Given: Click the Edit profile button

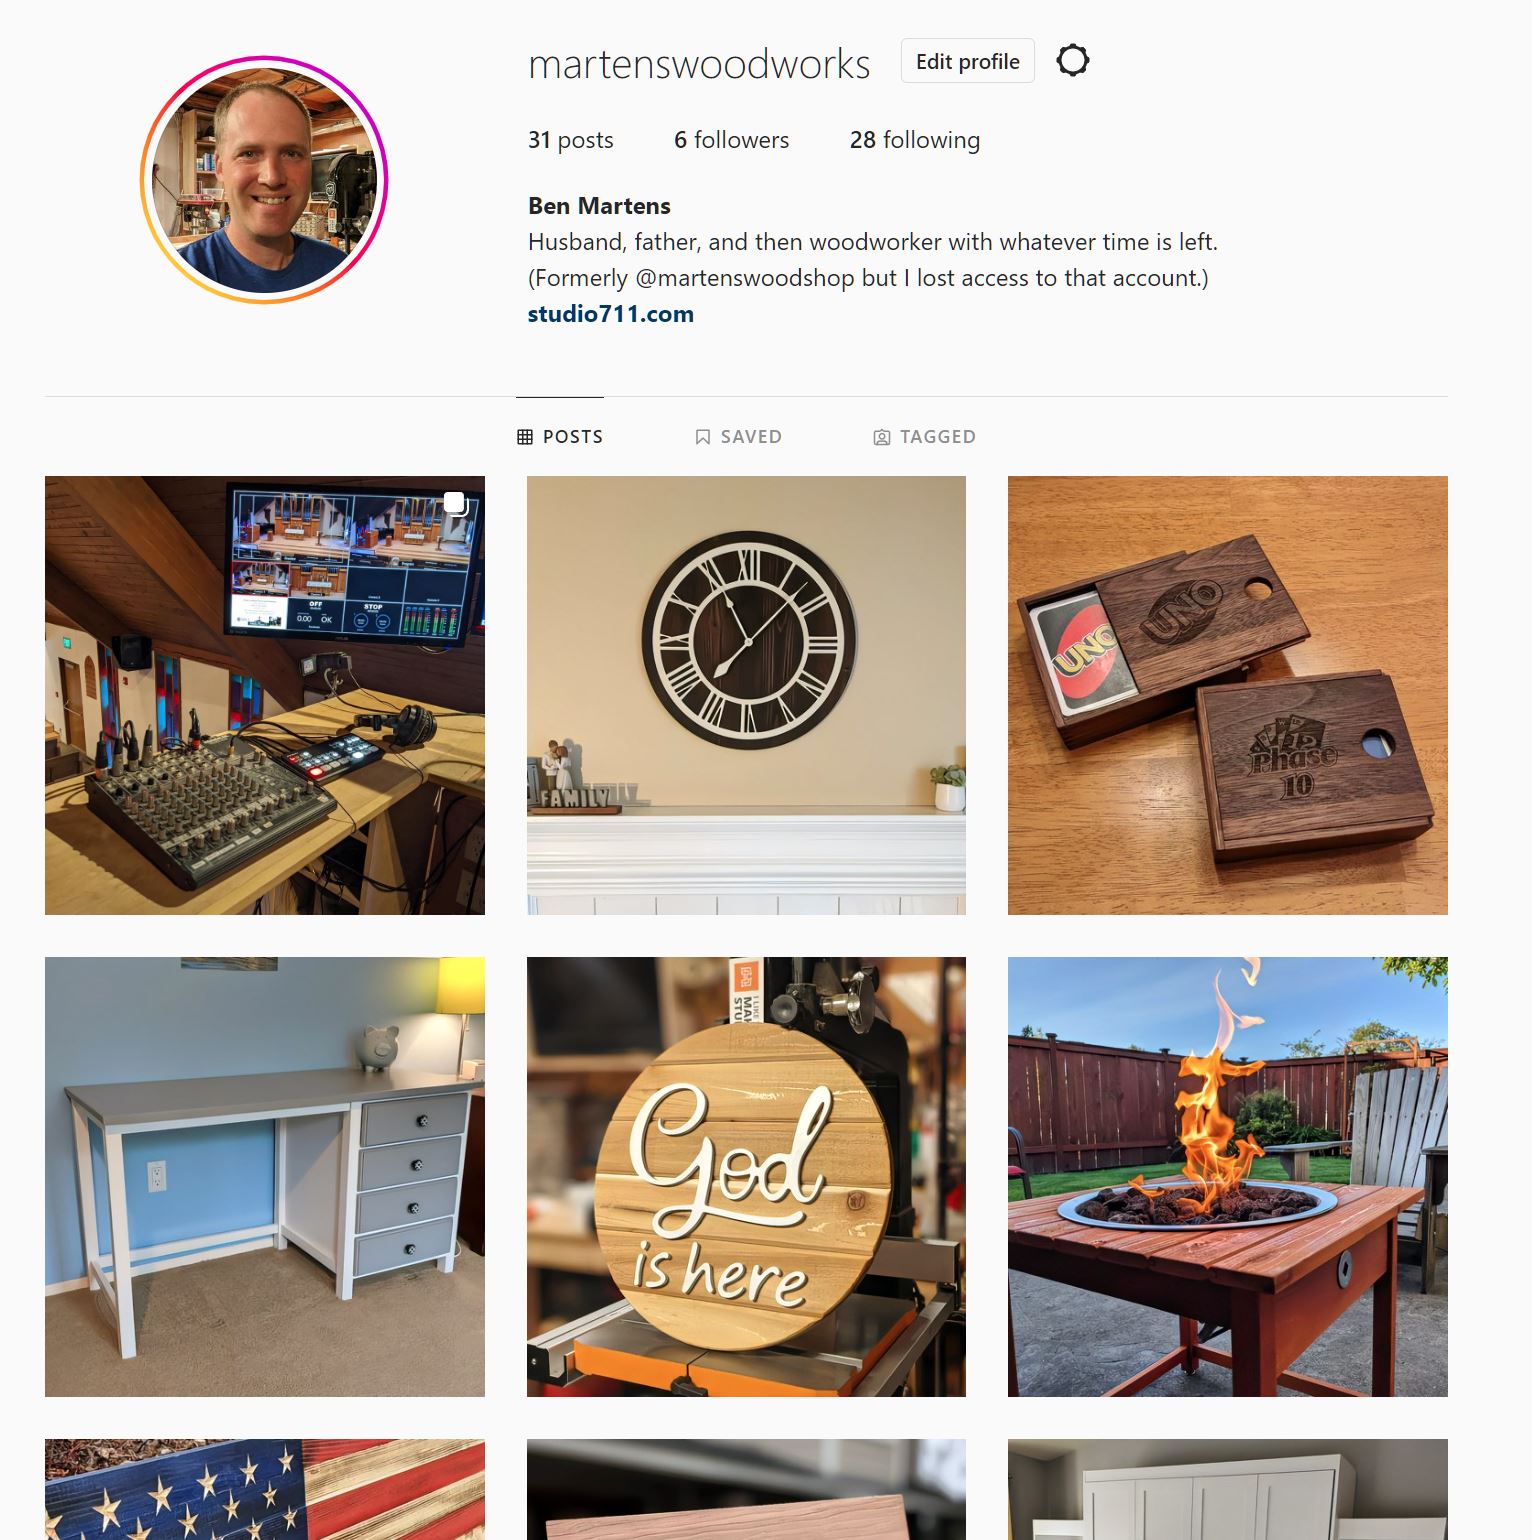Looking at the screenshot, I should click(x=967, y=61).
